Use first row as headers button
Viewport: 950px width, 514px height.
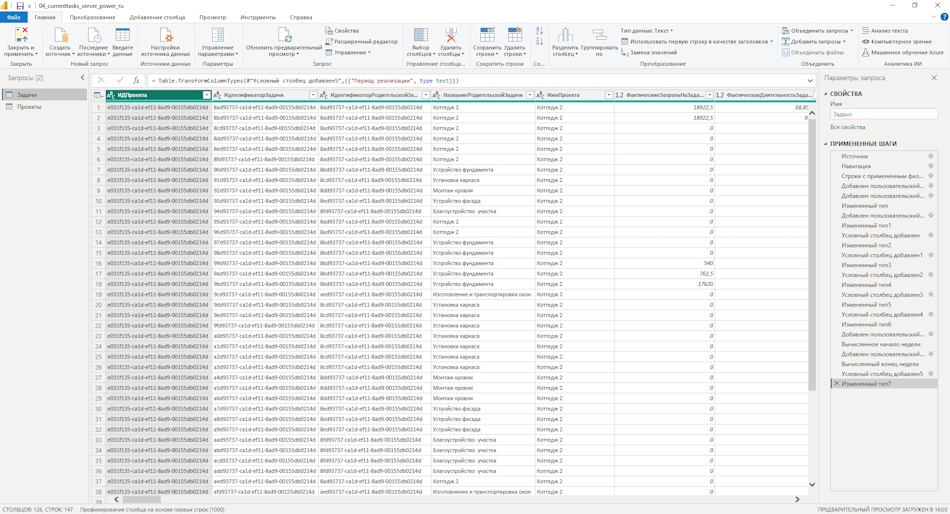pyautogui.click(x=697, y=41)
